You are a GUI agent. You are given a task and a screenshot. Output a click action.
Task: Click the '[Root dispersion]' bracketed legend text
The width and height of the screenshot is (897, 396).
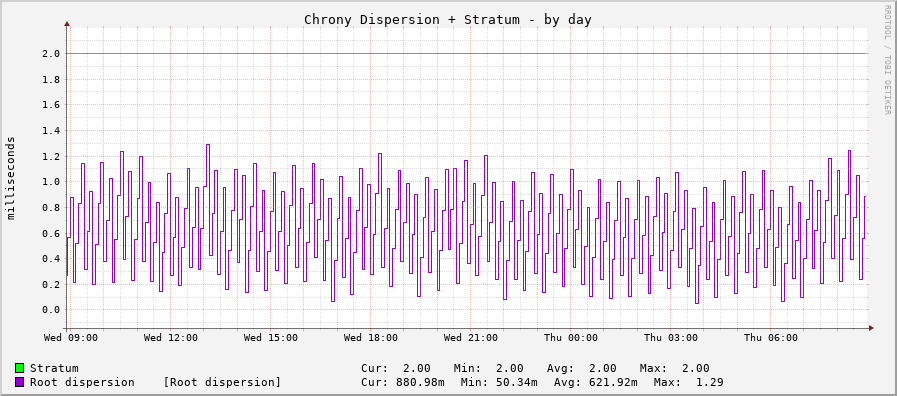coord(222,382)
